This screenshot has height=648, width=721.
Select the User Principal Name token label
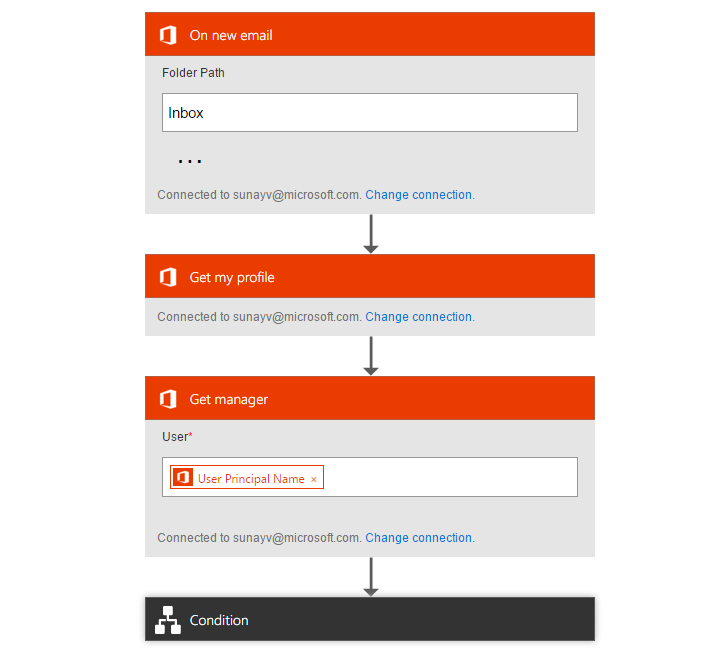251,479
